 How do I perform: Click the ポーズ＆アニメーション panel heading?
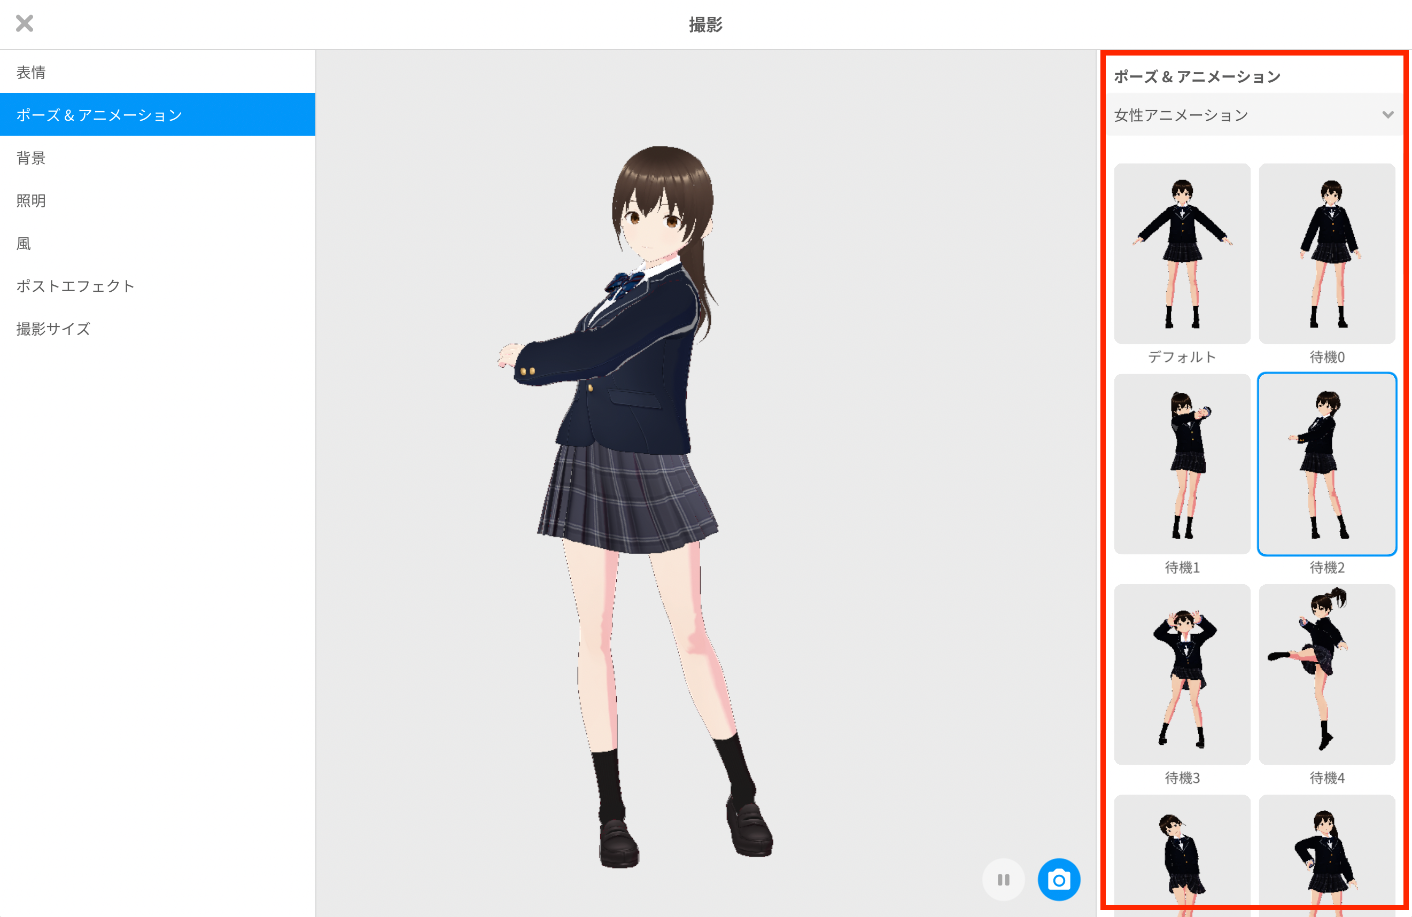click(x=1197, y=76)
